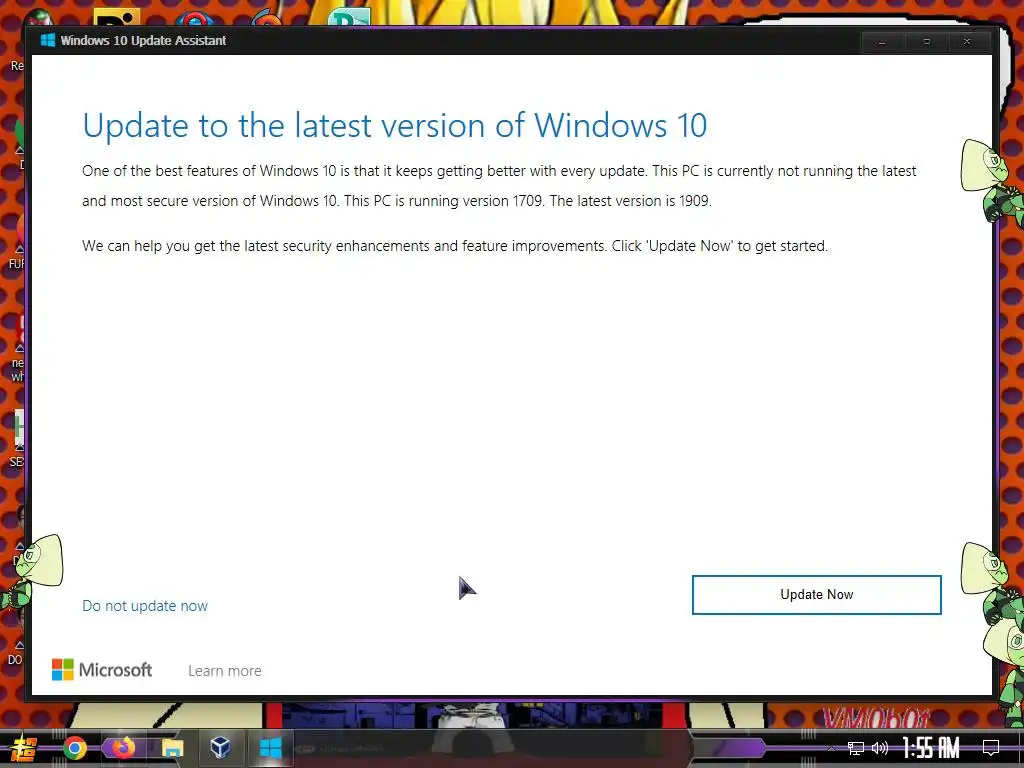Click the heading Update to the latest version

394,125
